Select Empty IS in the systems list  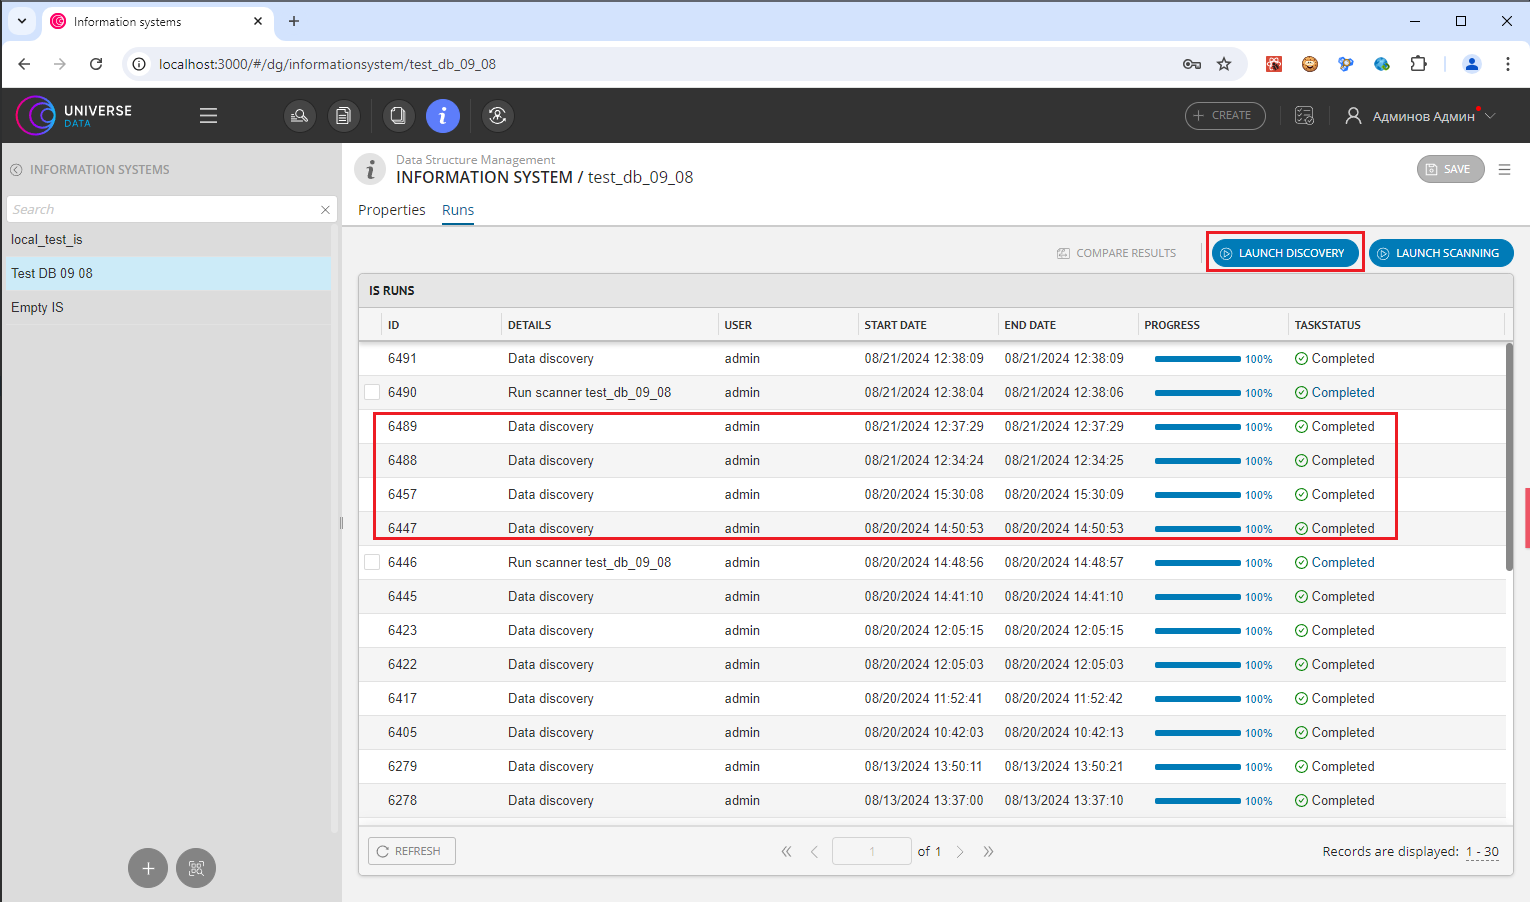pyautogui.click(x=37, y=308)
